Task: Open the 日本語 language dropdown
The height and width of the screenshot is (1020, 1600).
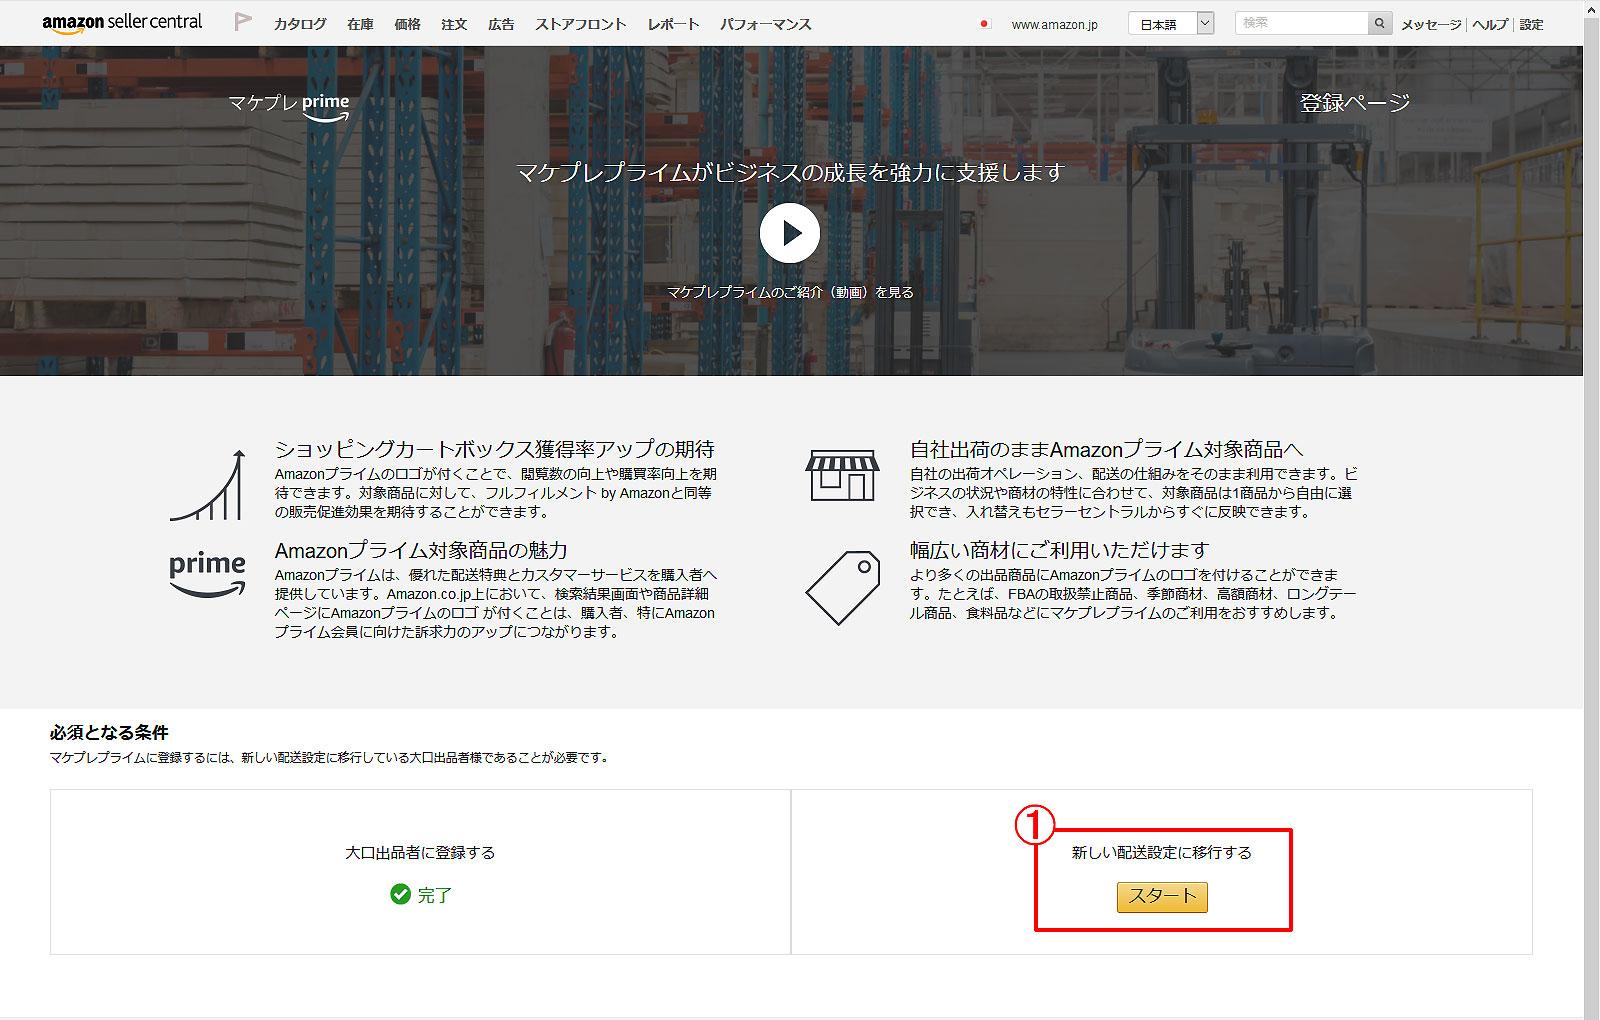Action: point(1170,24)
